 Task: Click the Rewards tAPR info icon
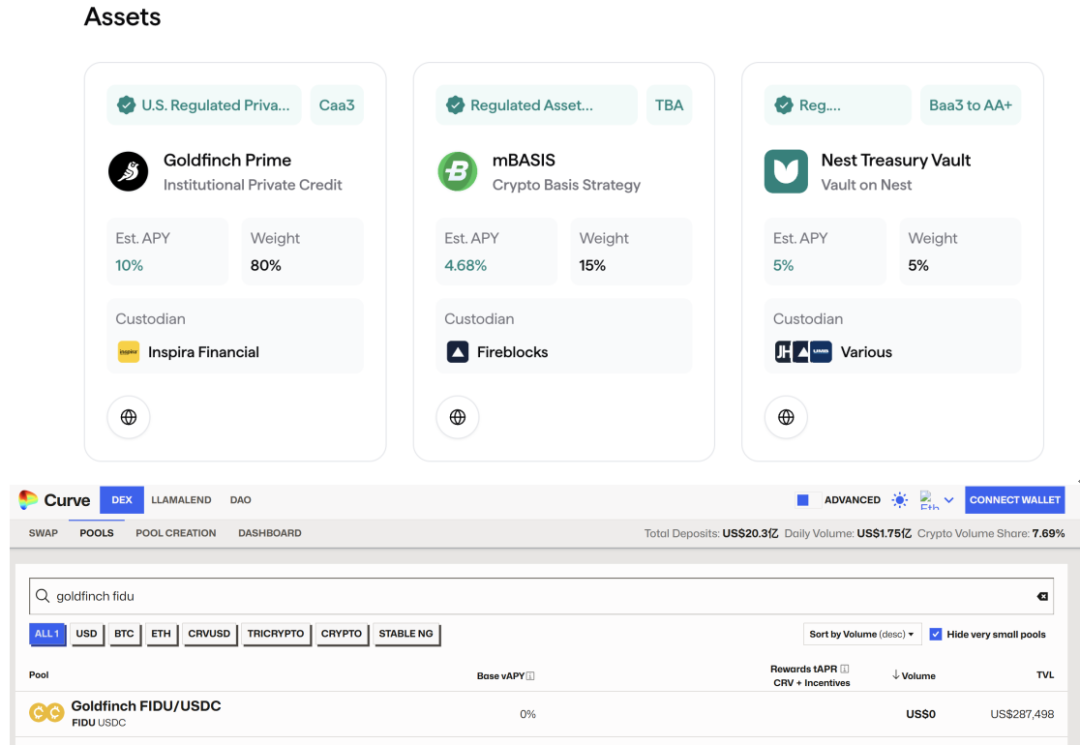pos(845,669)
